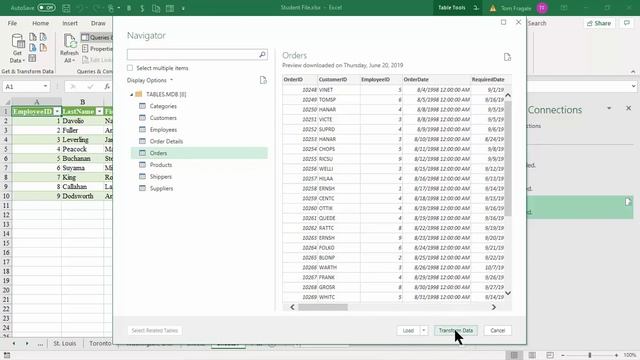Click the OrderDate column header in preview
Screen dimensions: 640x360
pyautogui.click(x=436, y=80)
